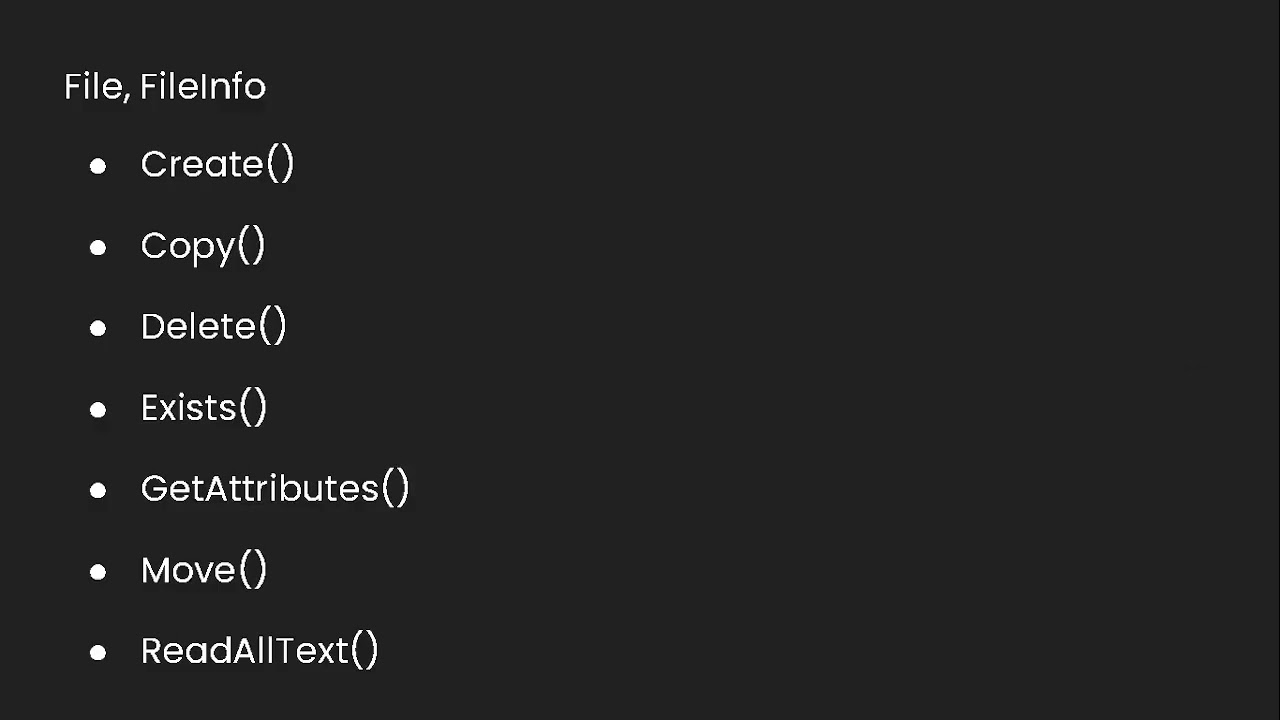The height and width of the screenshot is (720, 1280).
Task: Click the word GetAttributes in the list
Action: [260, 489]
